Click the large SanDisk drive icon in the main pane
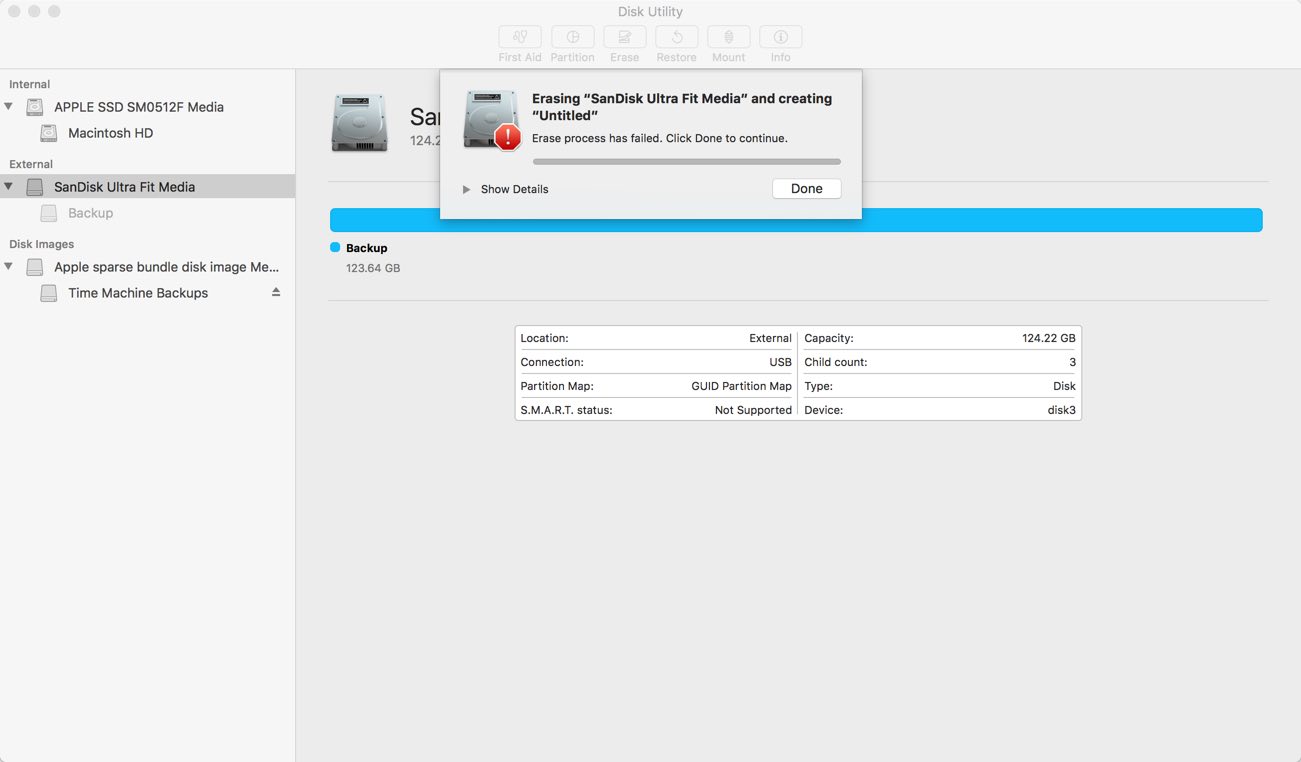1301x762 pixels. click(x=360, y=123)
